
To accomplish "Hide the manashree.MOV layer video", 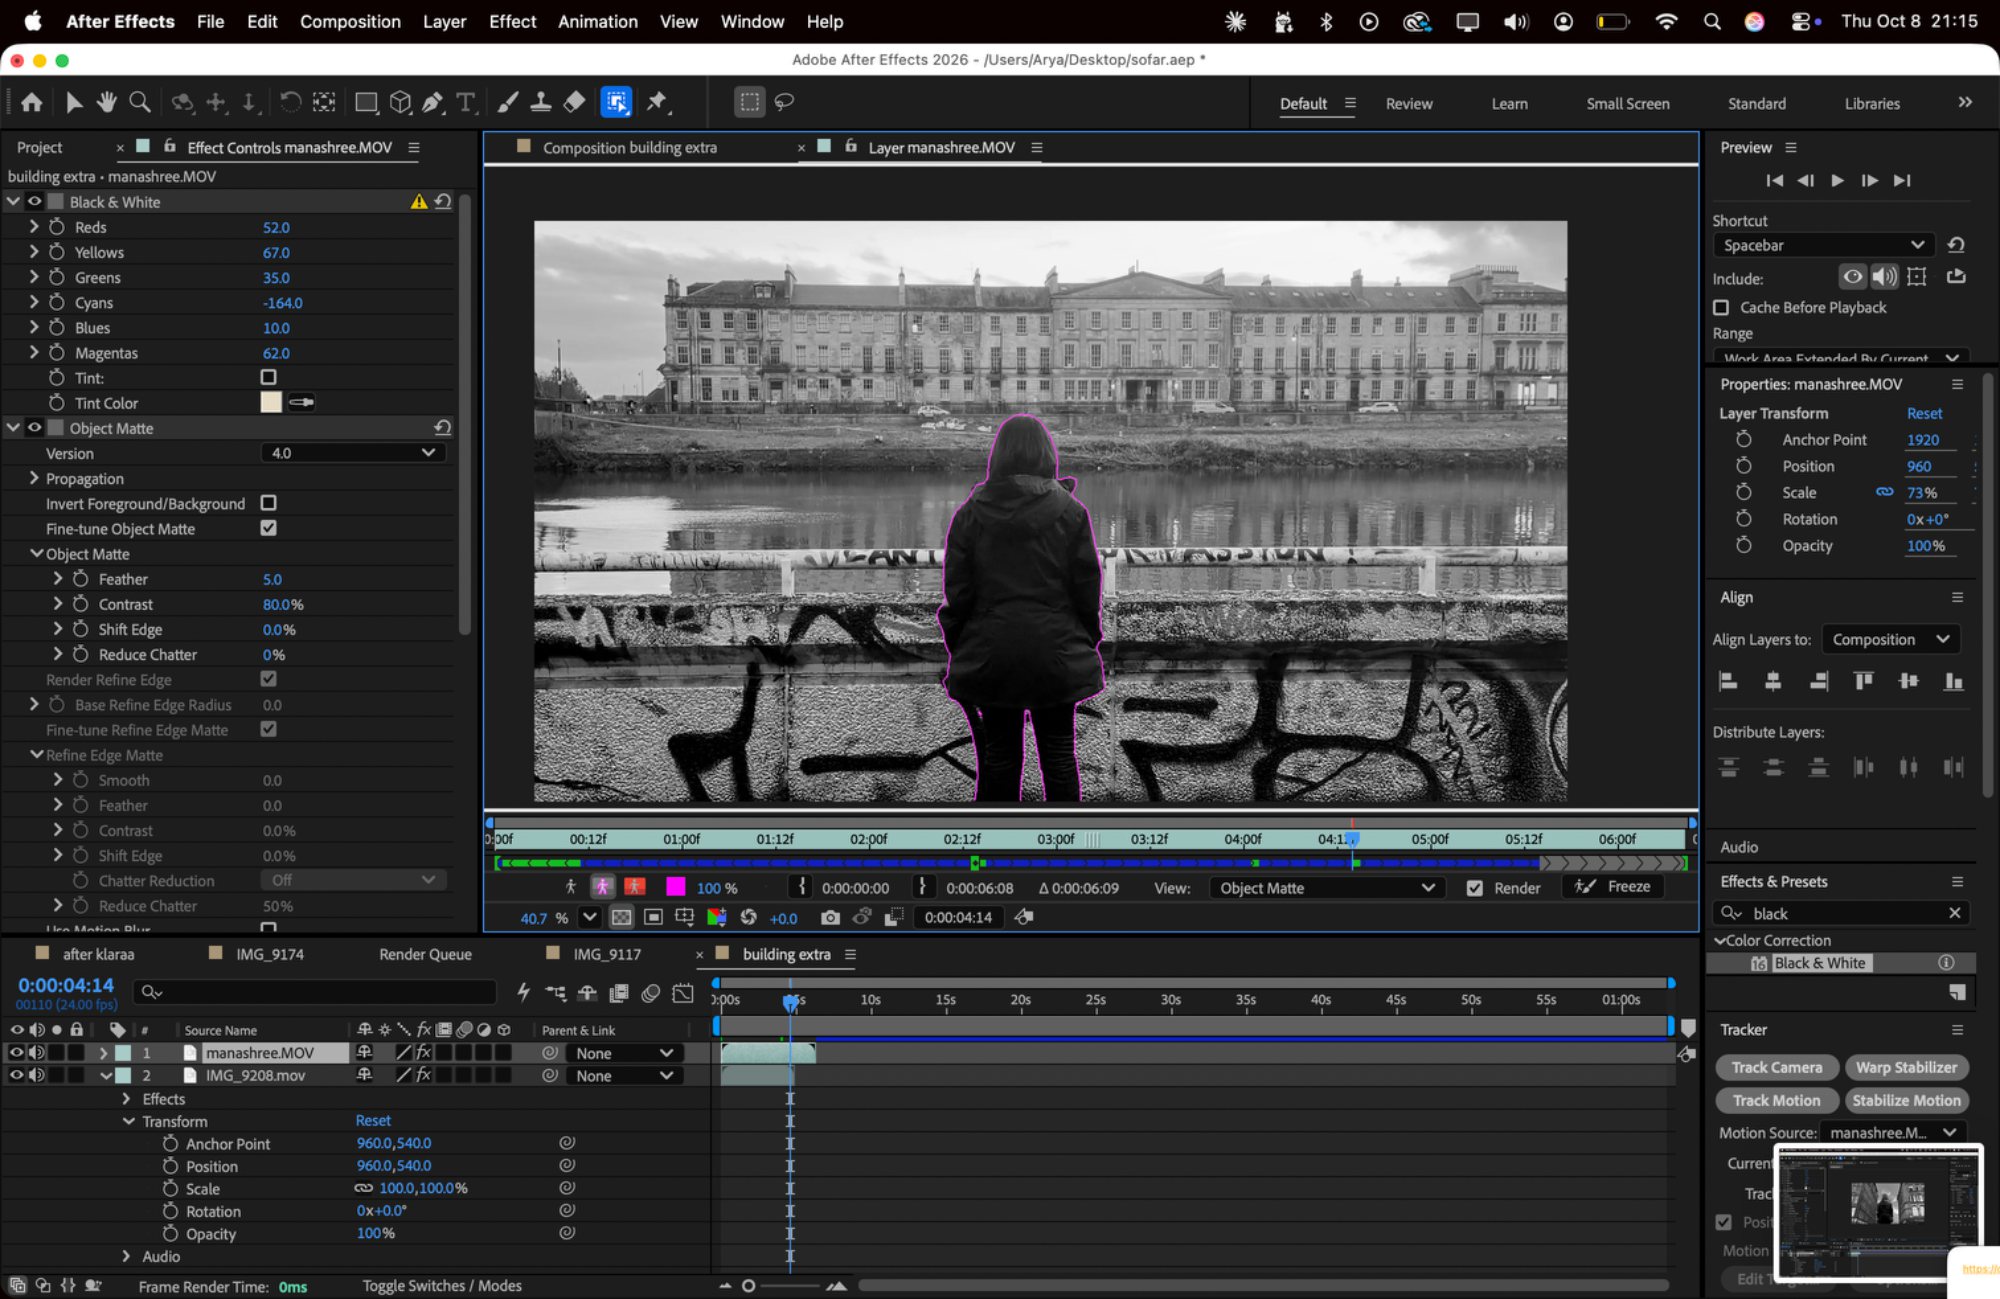I will (16, 1053).
